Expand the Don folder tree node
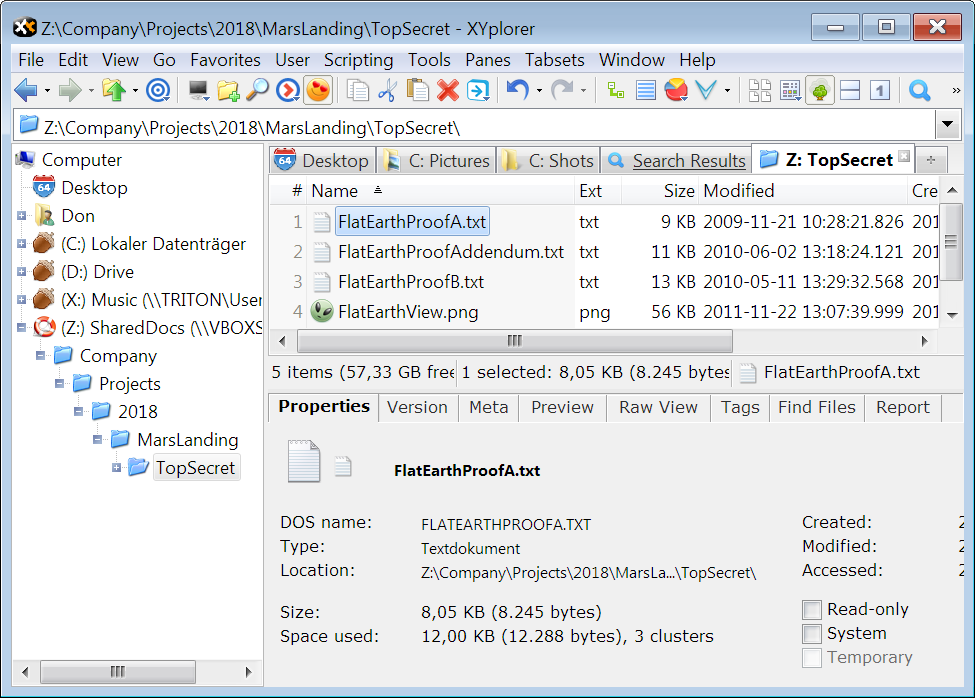The width and height of the screenshot is (975, 698). pos(21,216)
